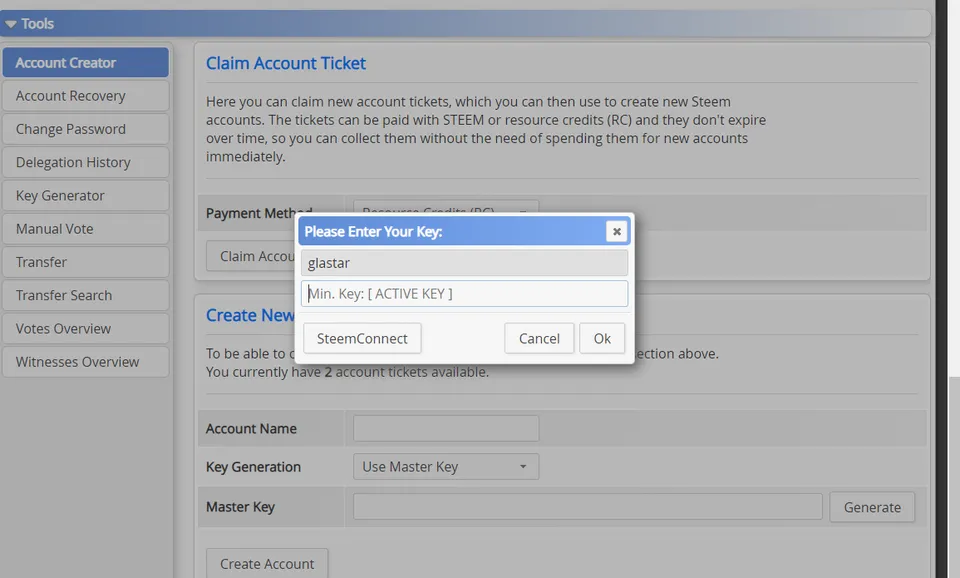Generate a master key

tap(872, 507)
